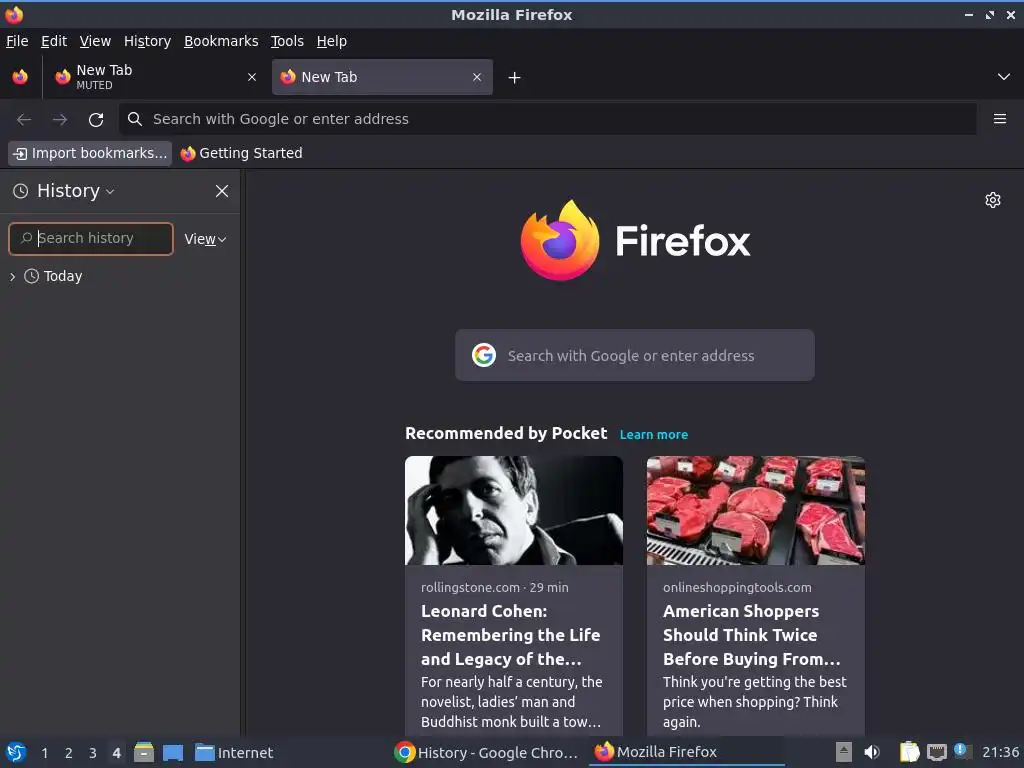
Task: Open Leonard Cohen article thumbnail
Action: coord(514,511)
